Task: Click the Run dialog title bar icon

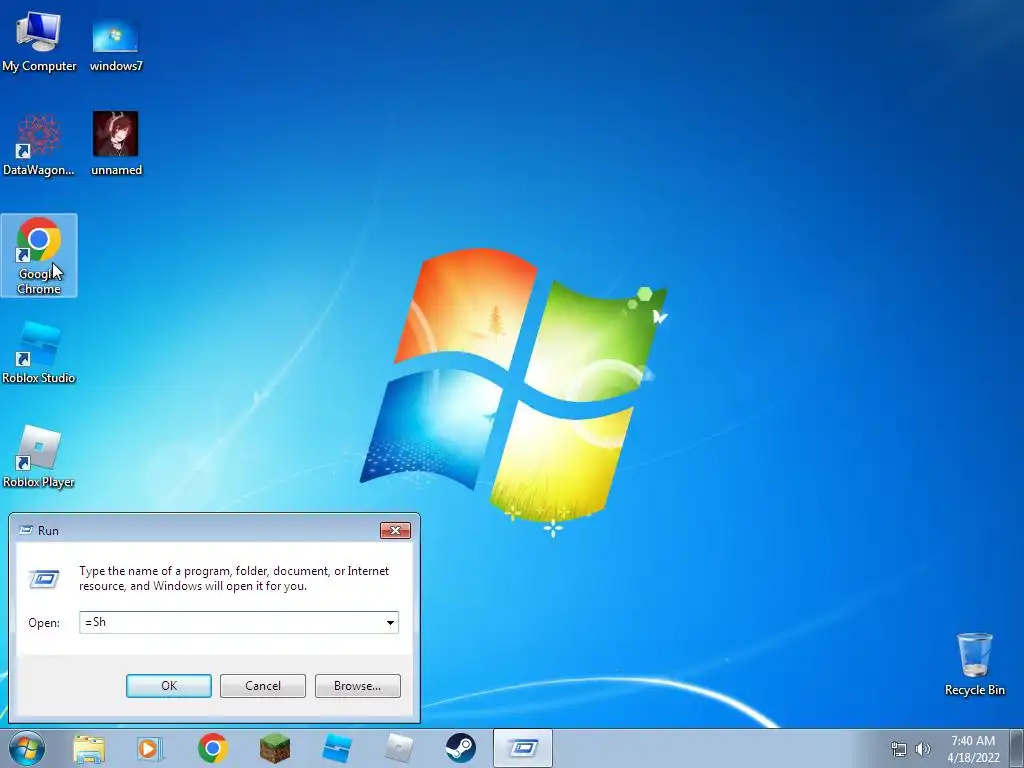Action: pyautogui.click(x=25, y=530)
